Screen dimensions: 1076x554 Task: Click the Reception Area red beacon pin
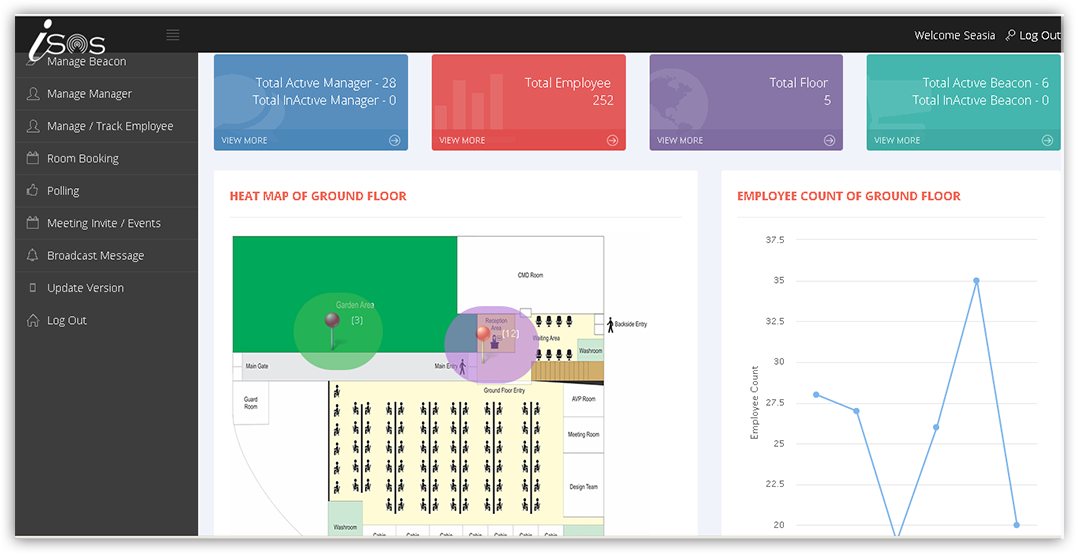point(483,343)
